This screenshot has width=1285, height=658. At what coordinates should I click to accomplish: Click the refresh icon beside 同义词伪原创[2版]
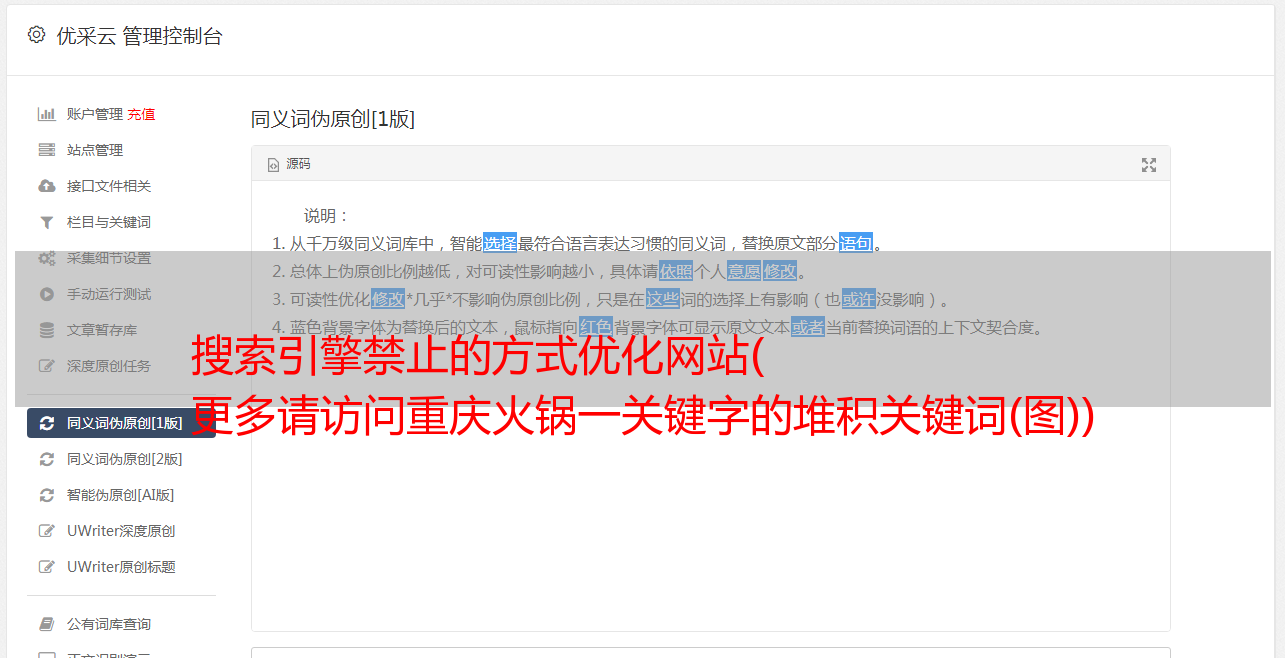click(x=46, y=459)
